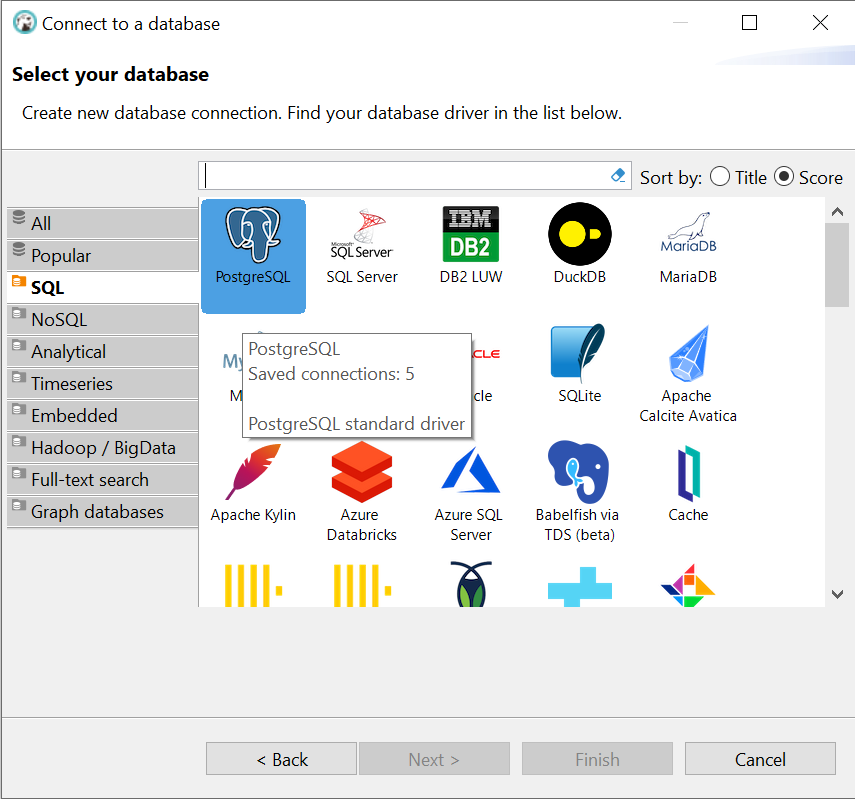Viewport: 855px width, 799px height.
Task: Show the Timeseries category
Action: (103, 383)
